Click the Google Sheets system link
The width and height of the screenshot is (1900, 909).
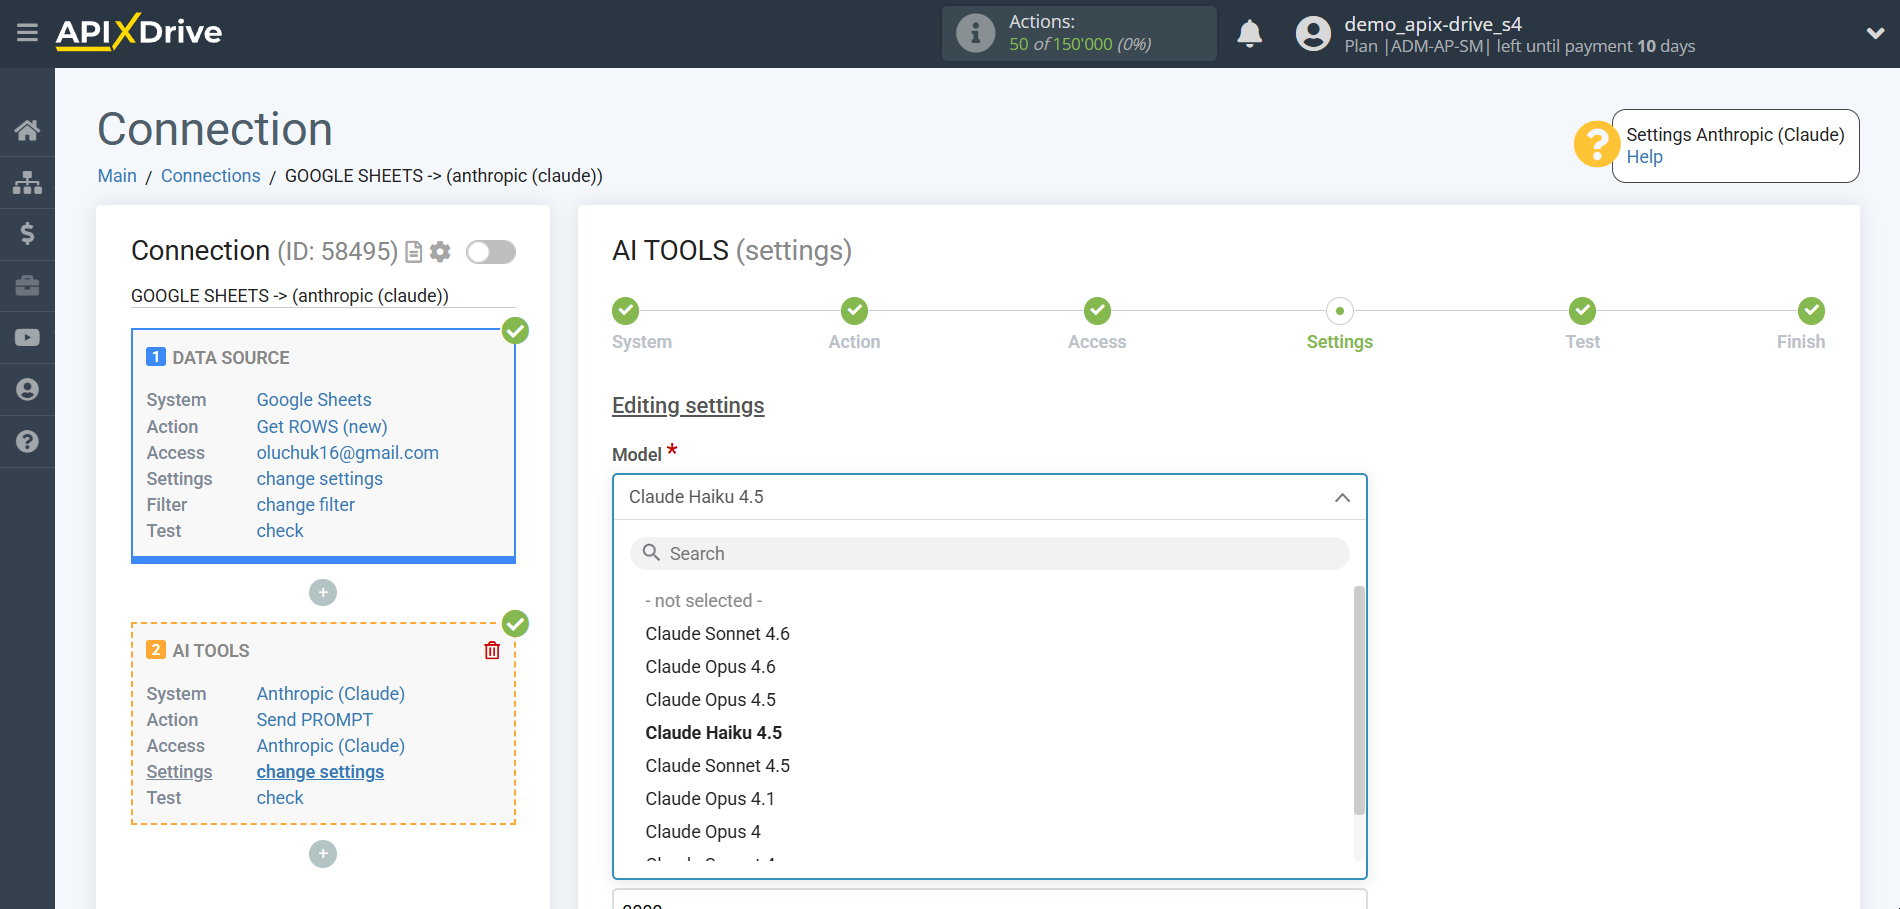pyautogui.click(x=314, y=400)
